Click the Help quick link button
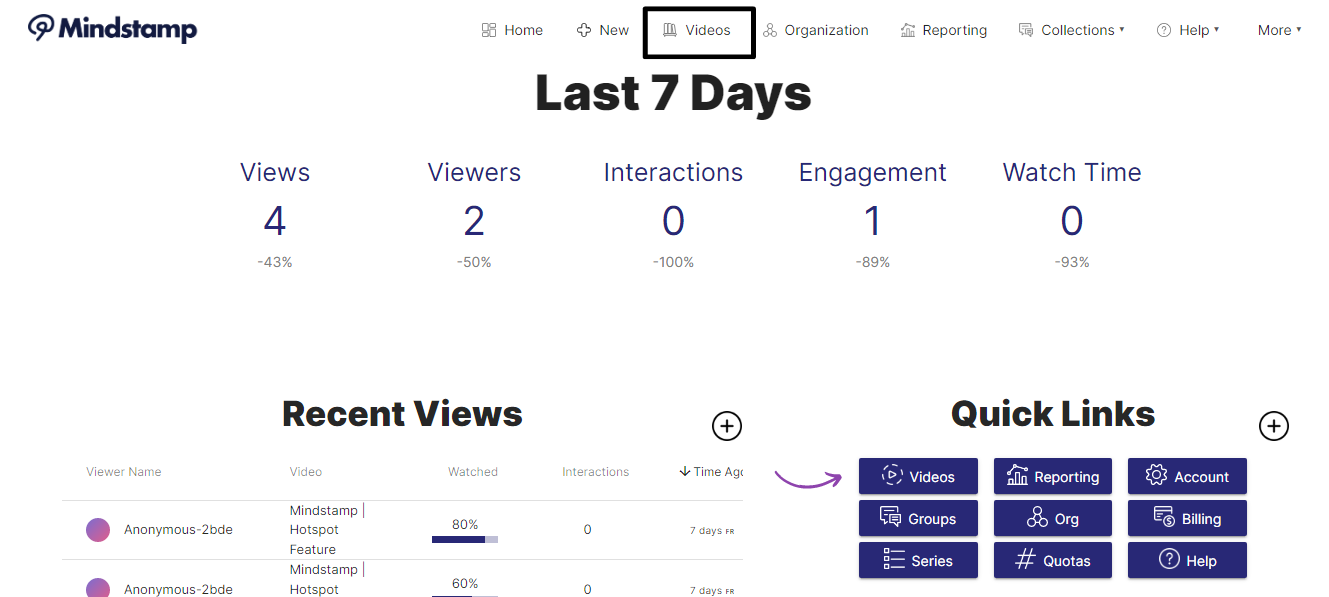Image resolution: width=1329 pixels, height=597 pixels. click(x=1187, y=561)
